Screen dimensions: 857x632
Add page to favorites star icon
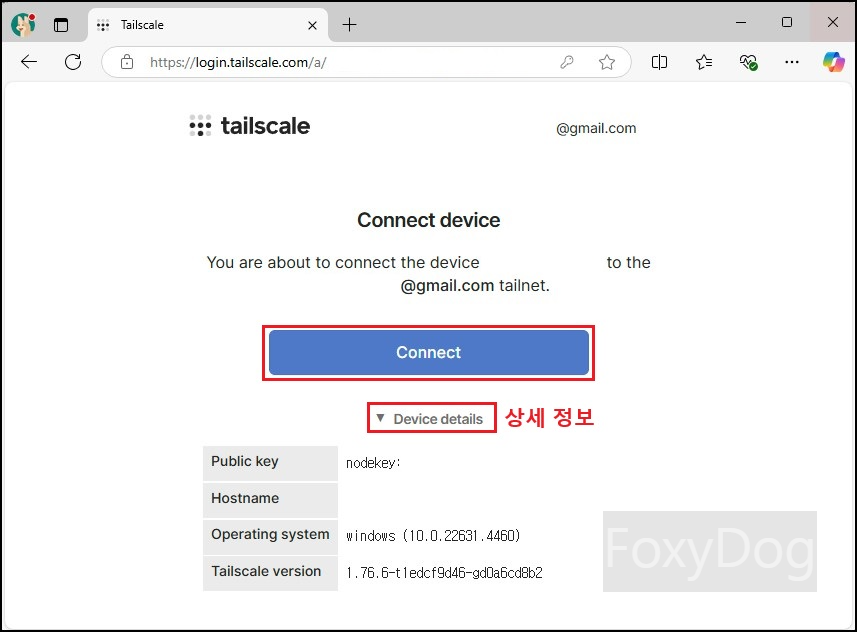tap(607, 62)
